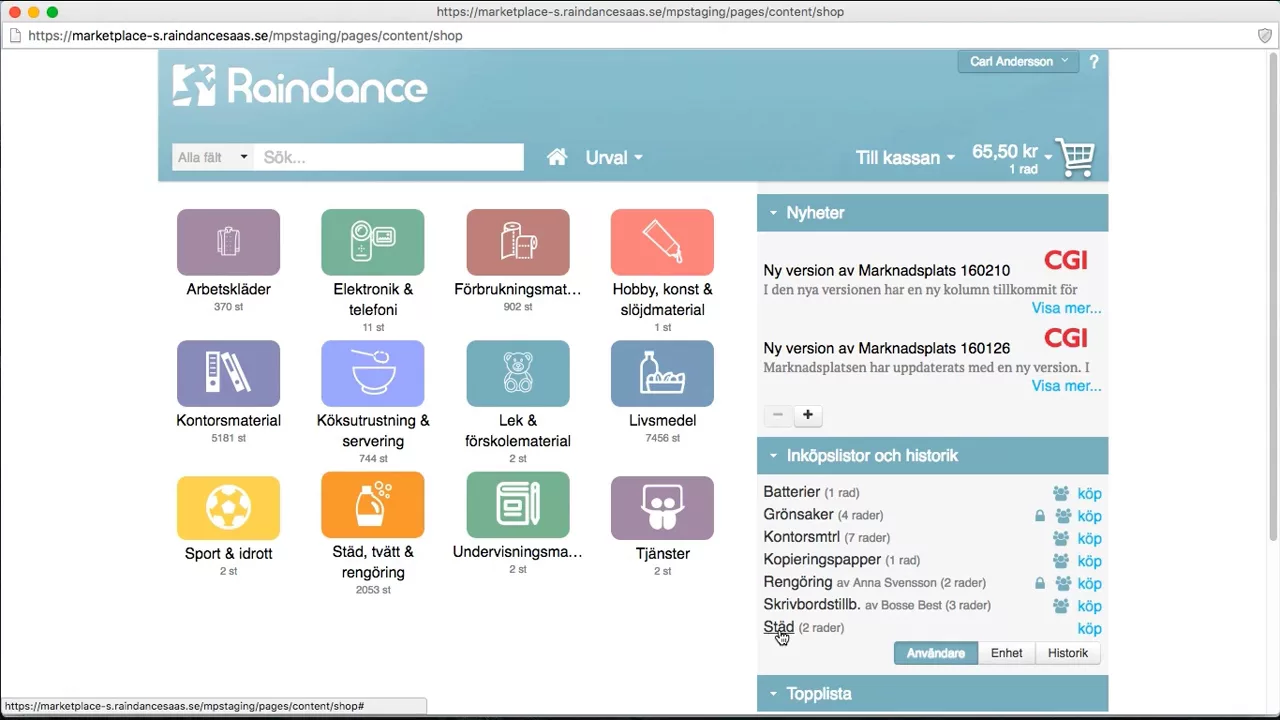Image resolution: width=1280 pixels, height=720 pixels.
Task: Click the Sport & idrott soccer ball icon
Action: (228, 507)
